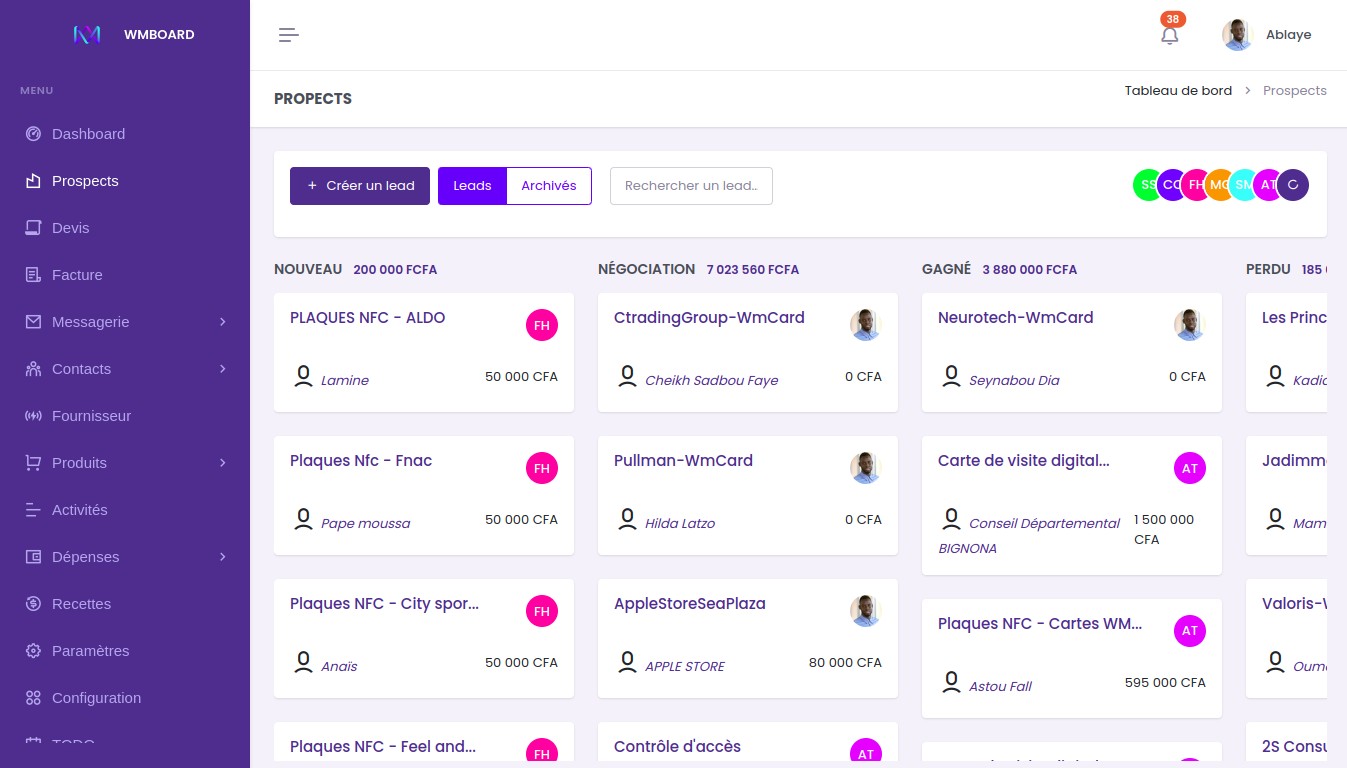Viewport: 1347px width, 768px height.
Task: Click the Activités list icon
Action: pyautogui.click(x=33, y=510)
